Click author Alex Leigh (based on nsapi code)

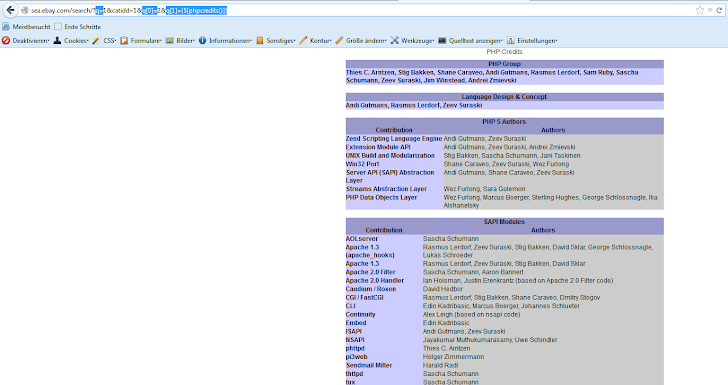click(472, 314)
